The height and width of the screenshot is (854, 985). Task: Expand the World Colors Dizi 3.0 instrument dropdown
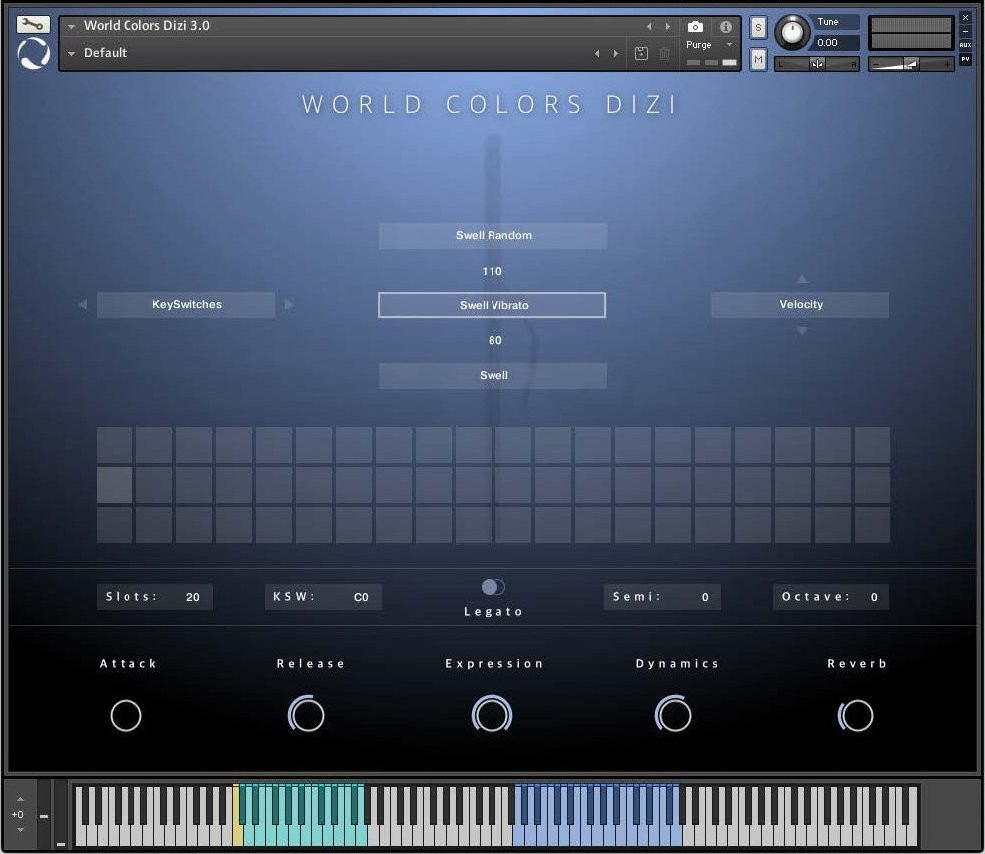[72, 26]
